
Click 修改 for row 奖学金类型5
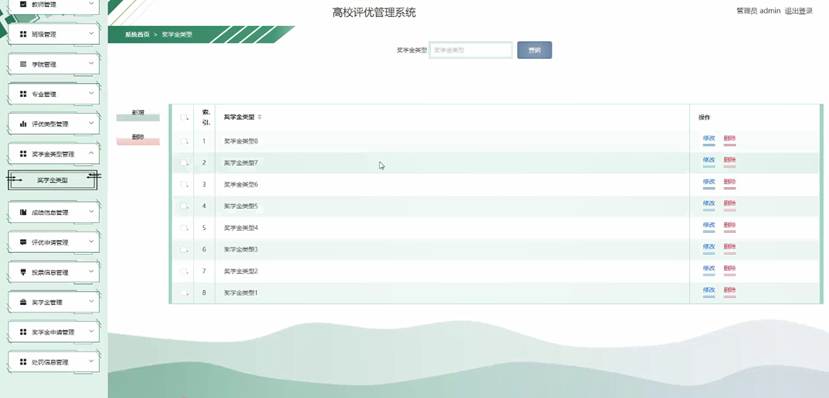coord(708,204)
